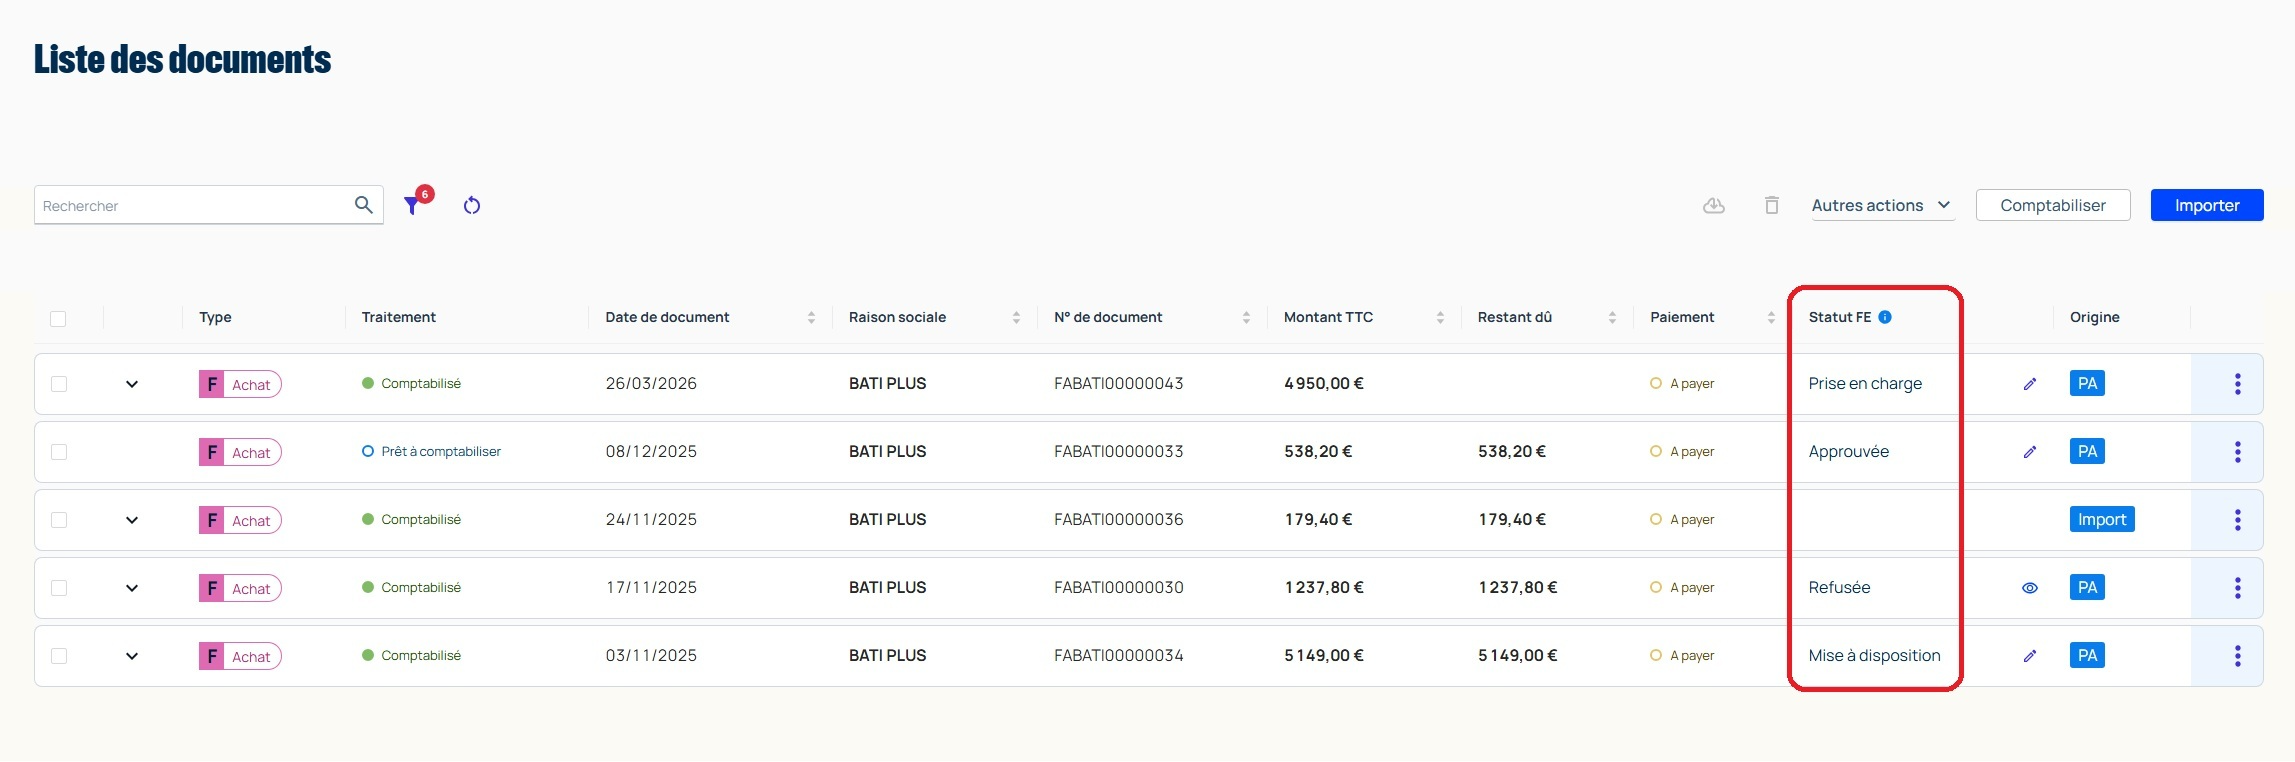Expand row dated 24/11/2025

pyautogui.click(x=132, y=520)
